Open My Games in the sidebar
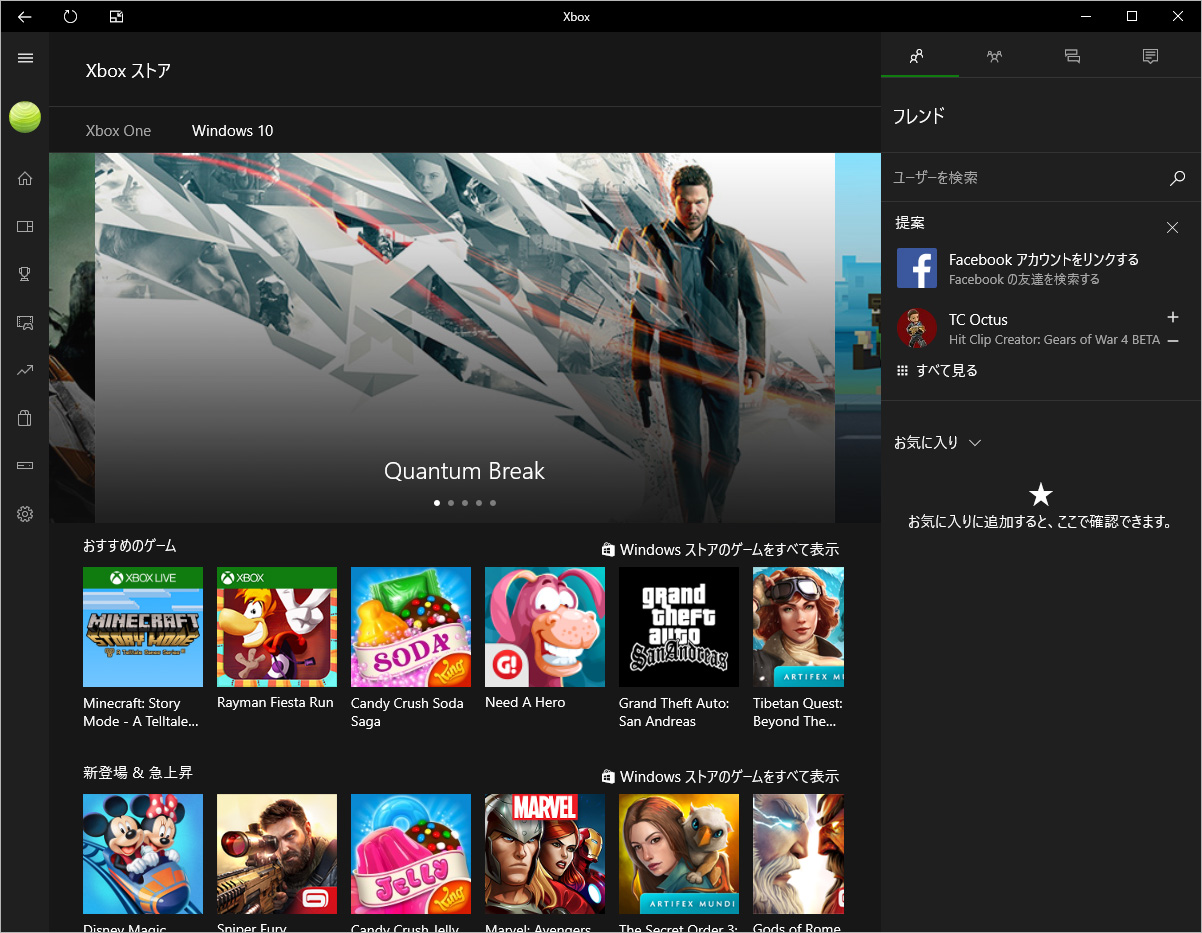This screenshot has width=1202, height=933. tap(25, 227)
